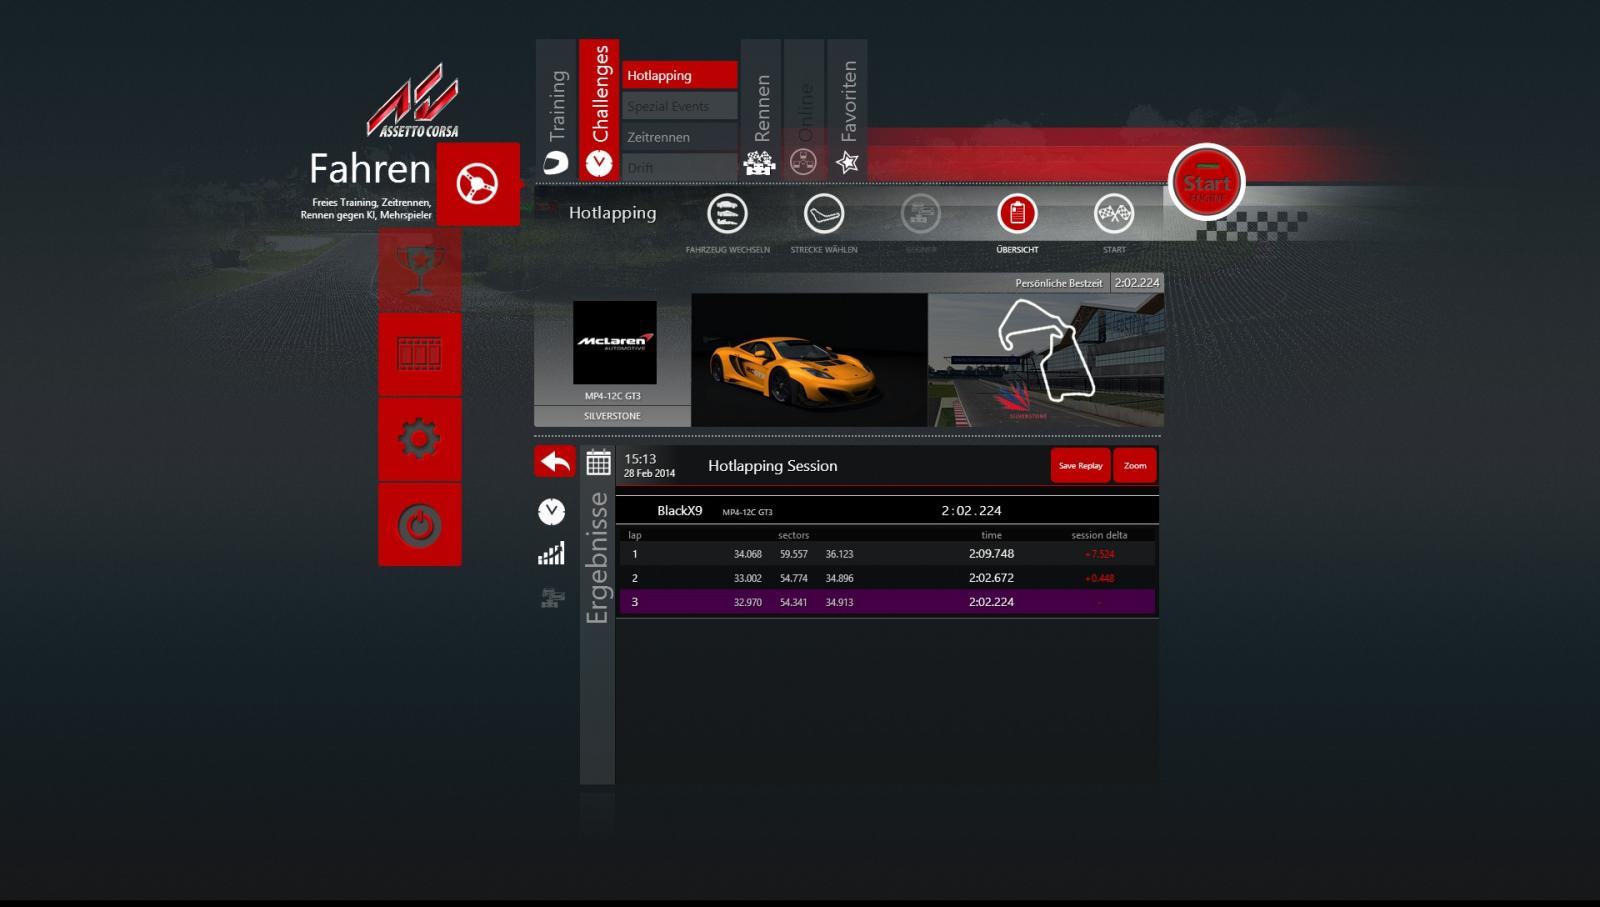Click sector time 59.557 in lap 1

point(793,554)
